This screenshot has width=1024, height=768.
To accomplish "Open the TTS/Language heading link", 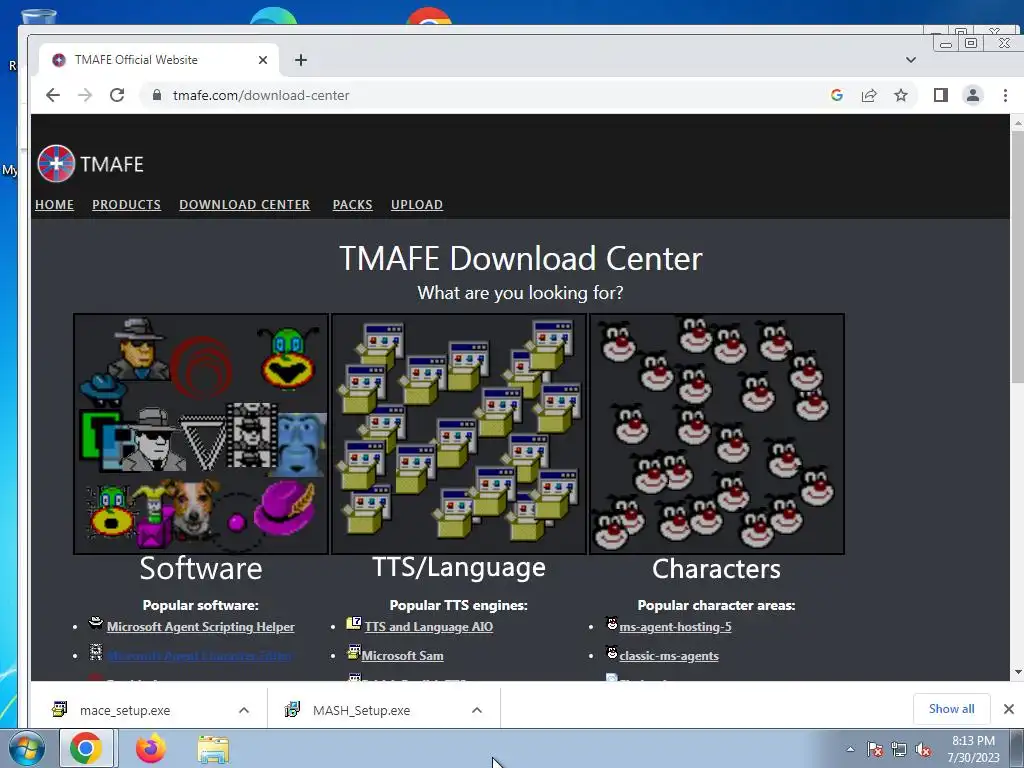I will [458, 567].
